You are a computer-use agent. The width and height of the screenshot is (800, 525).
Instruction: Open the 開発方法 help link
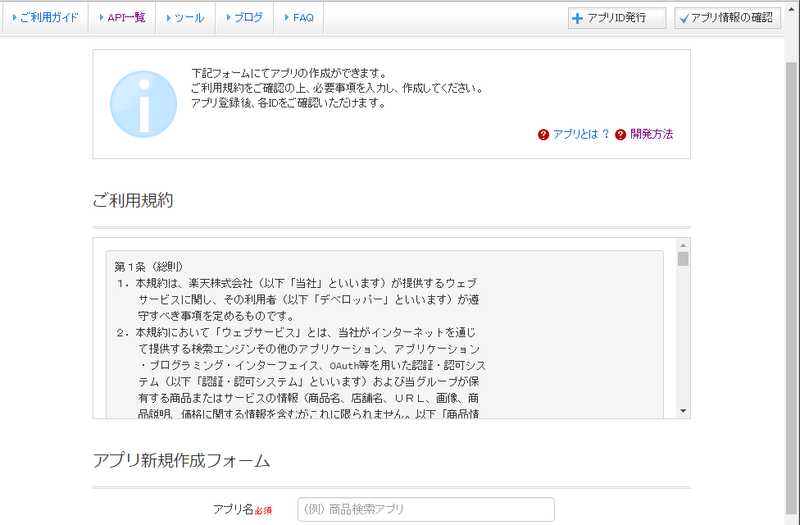(x=652, y=134)
